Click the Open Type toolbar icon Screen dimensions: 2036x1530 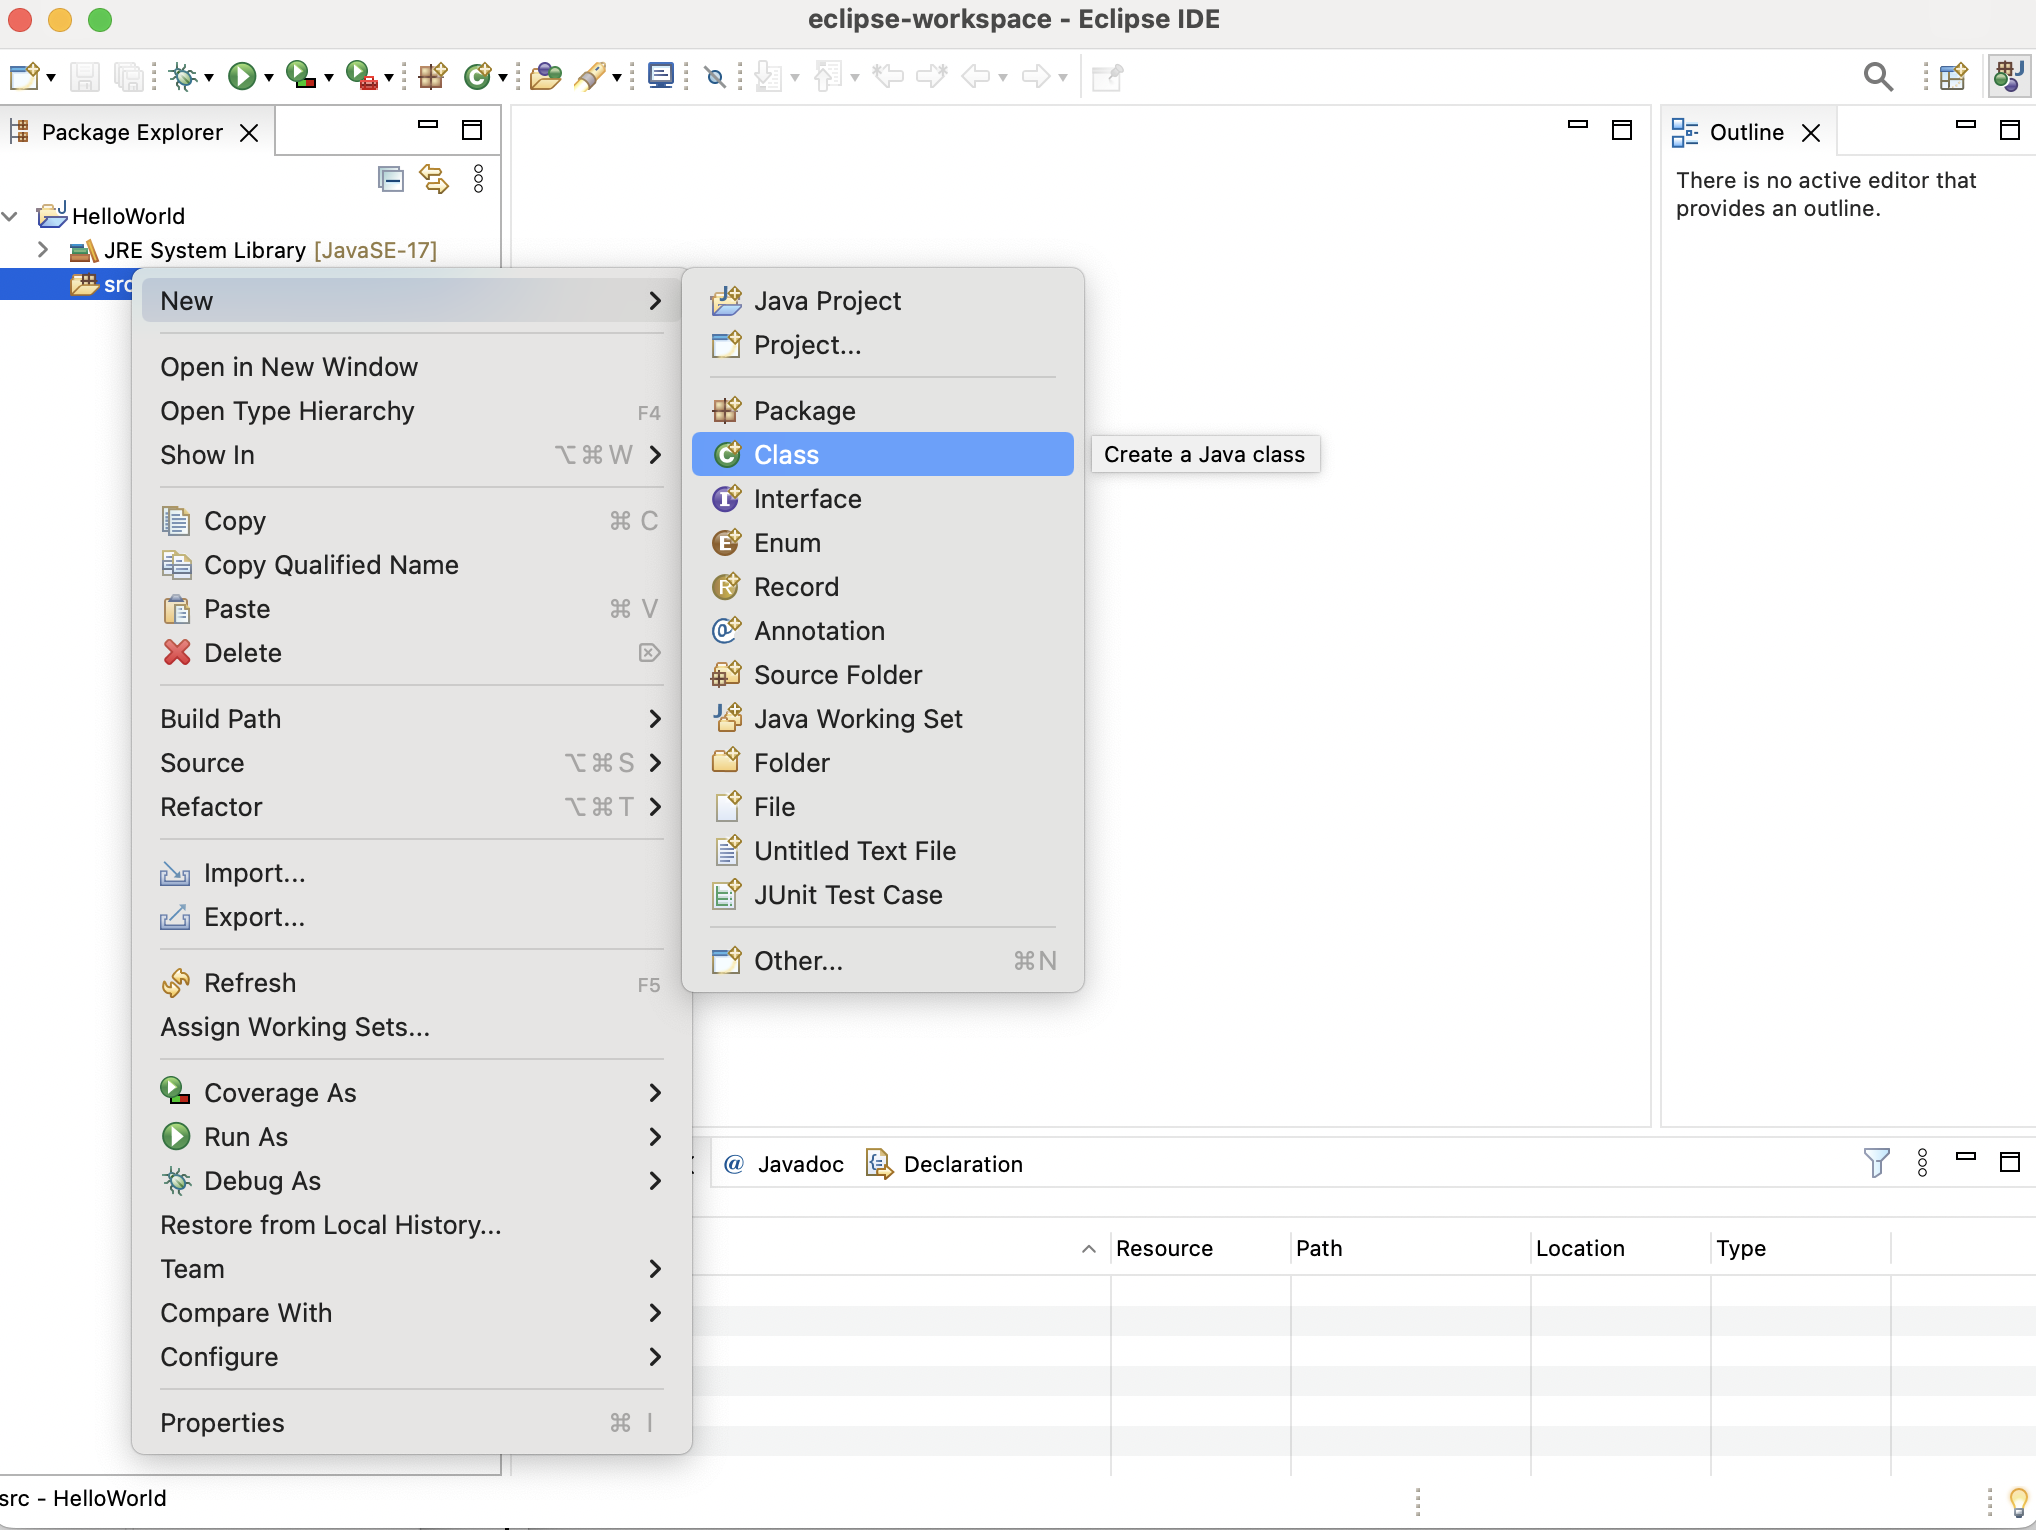pyautogui.click(x=545, y=76)
